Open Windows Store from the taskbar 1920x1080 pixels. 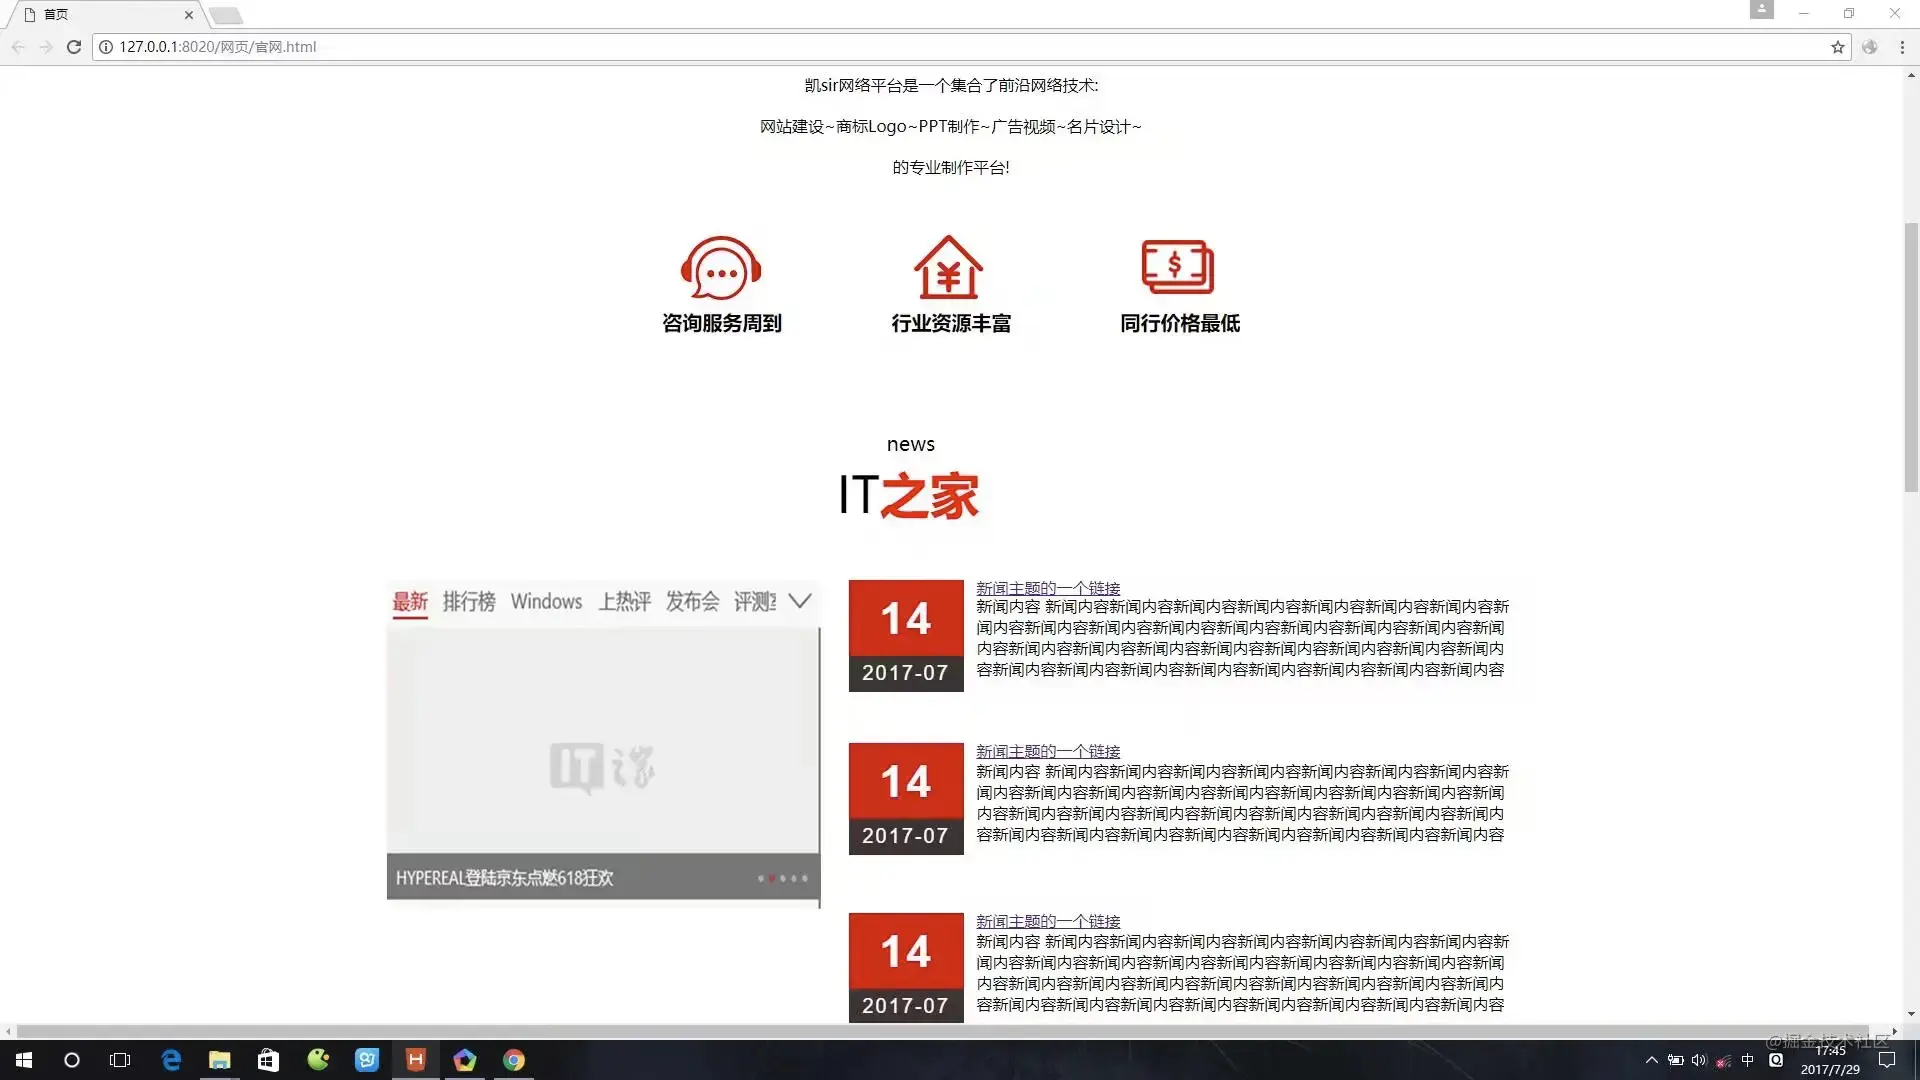(268, 1060)
